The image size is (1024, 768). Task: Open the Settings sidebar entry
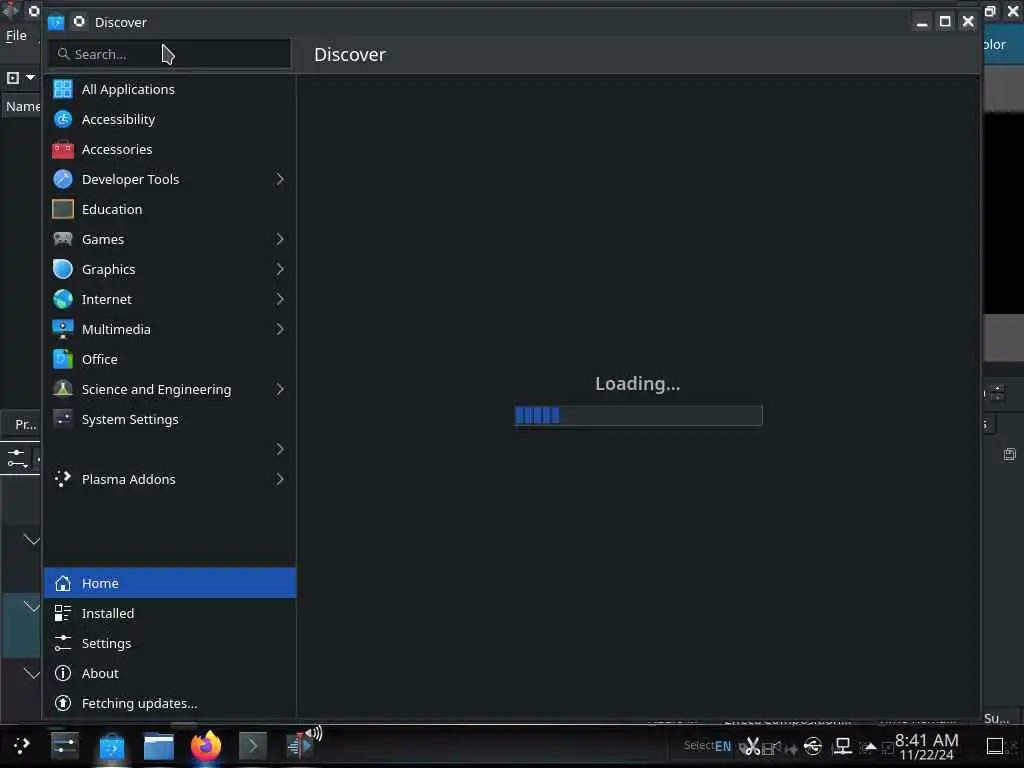170,643
